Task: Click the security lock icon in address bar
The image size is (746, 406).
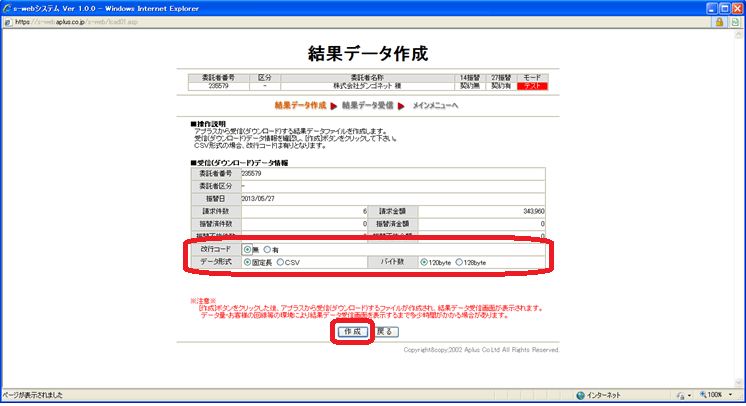Action: [719, 21]
